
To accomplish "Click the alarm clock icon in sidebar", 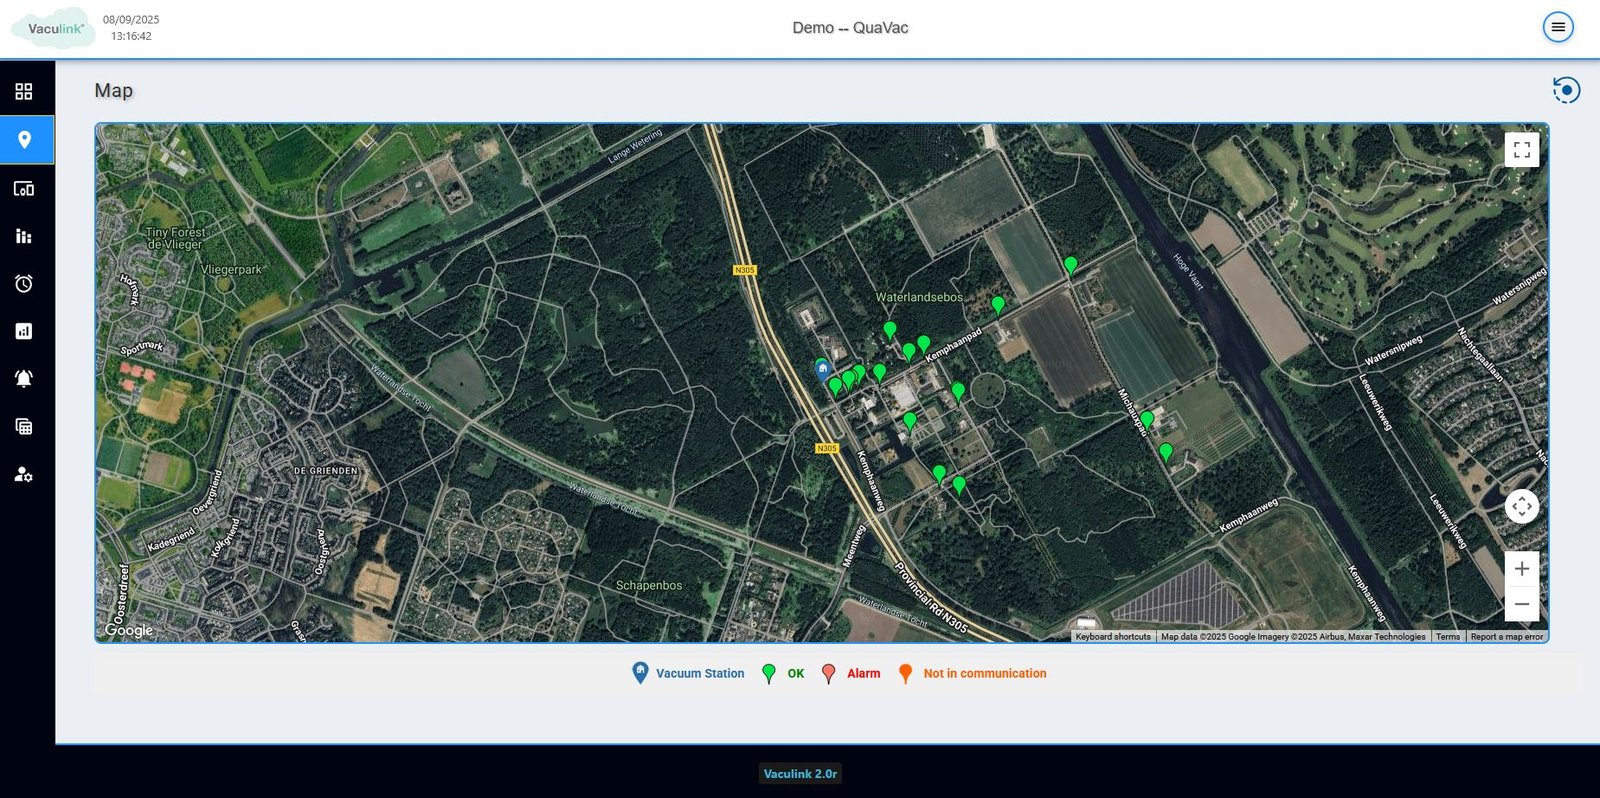I will click(24, 284).
